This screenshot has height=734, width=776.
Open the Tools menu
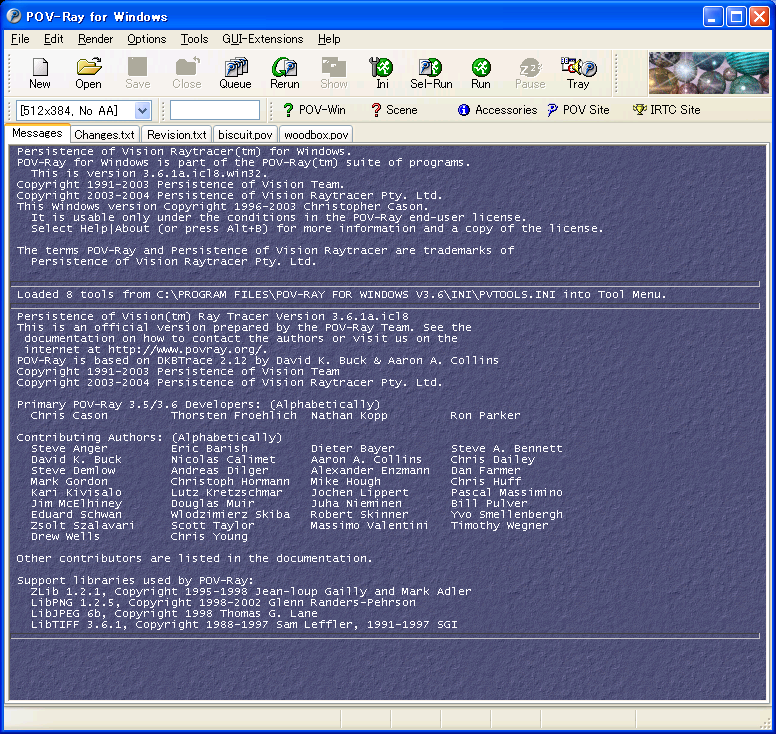click(x=194, y=39)
